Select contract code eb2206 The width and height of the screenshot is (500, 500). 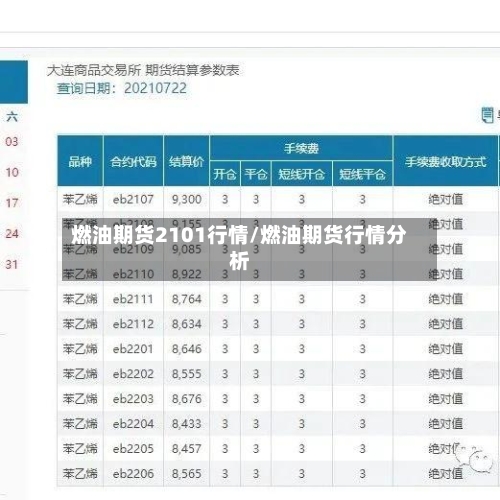pos(133,473)
